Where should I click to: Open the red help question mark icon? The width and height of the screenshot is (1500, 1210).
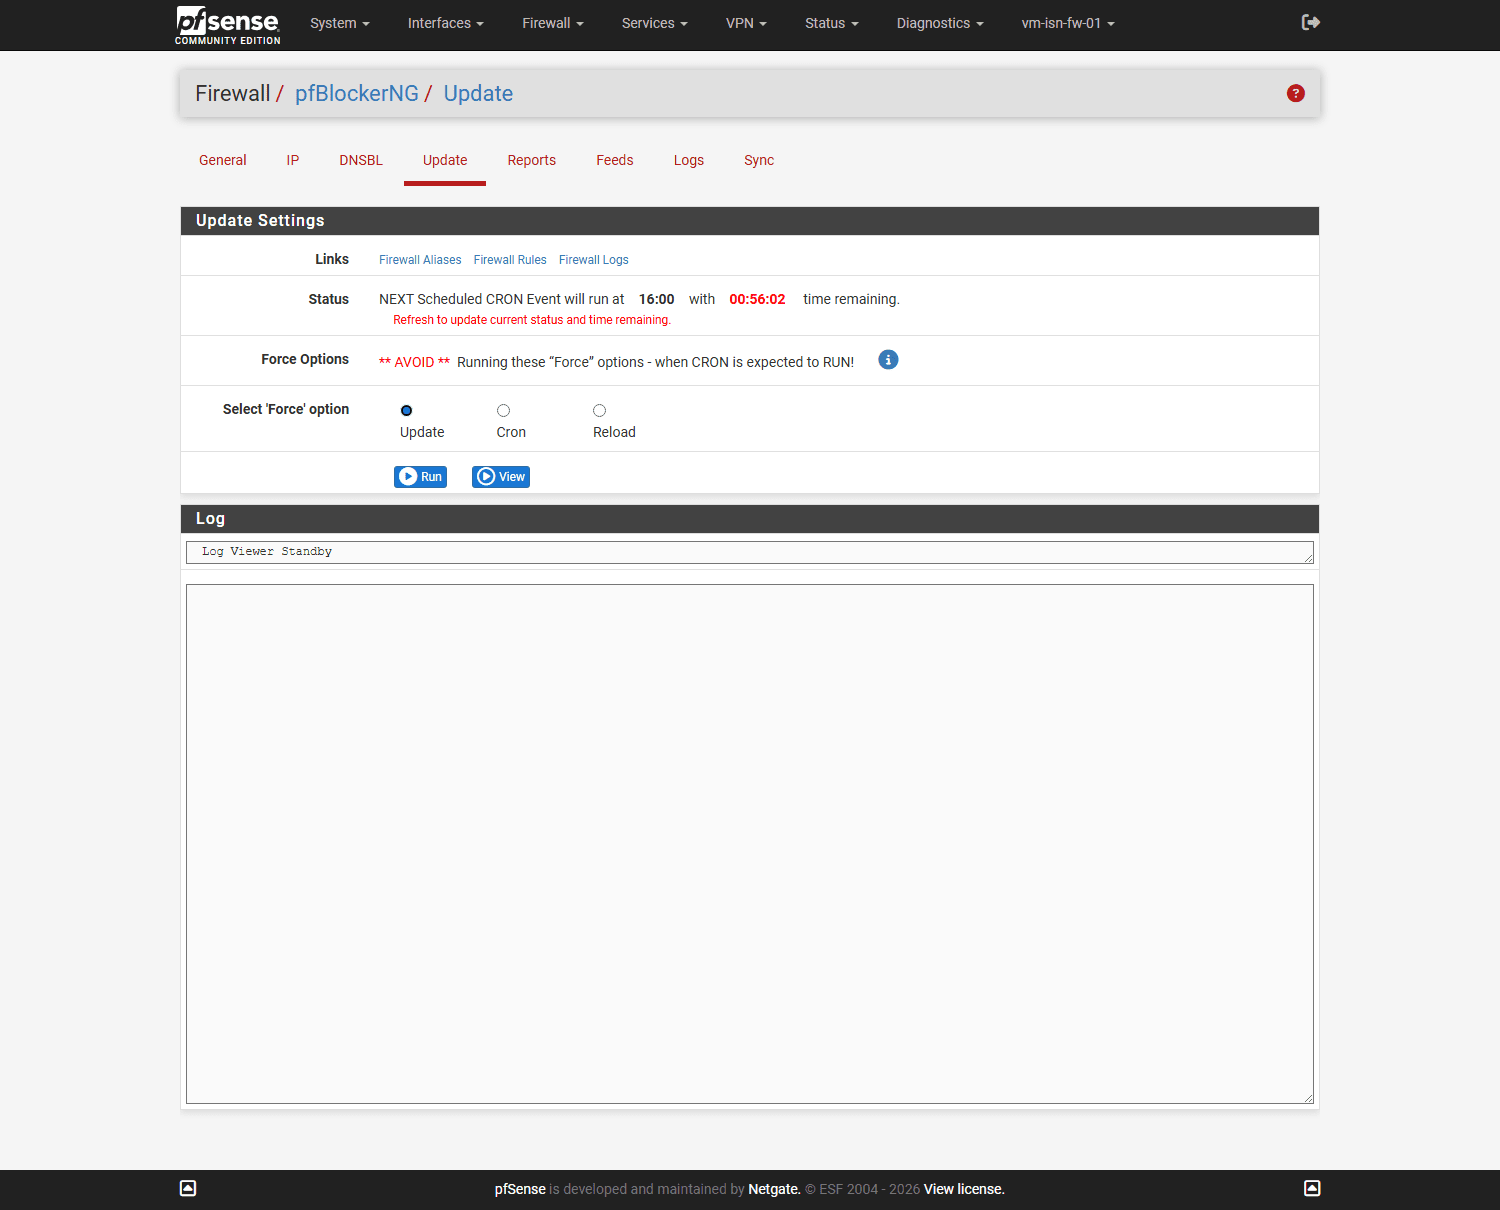click(x=1296, y=93)
